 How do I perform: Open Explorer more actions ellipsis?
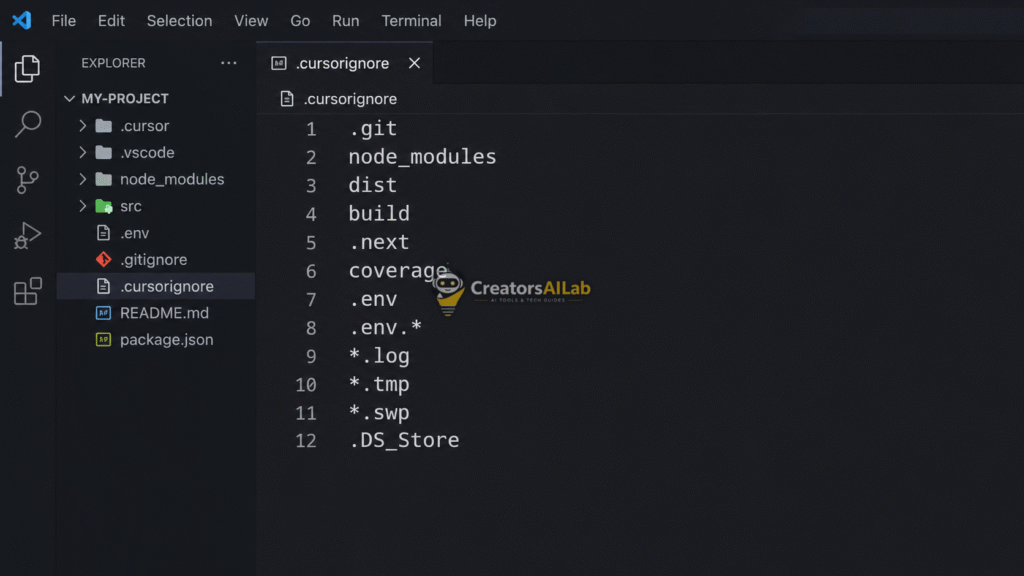(x=229, y=63)
